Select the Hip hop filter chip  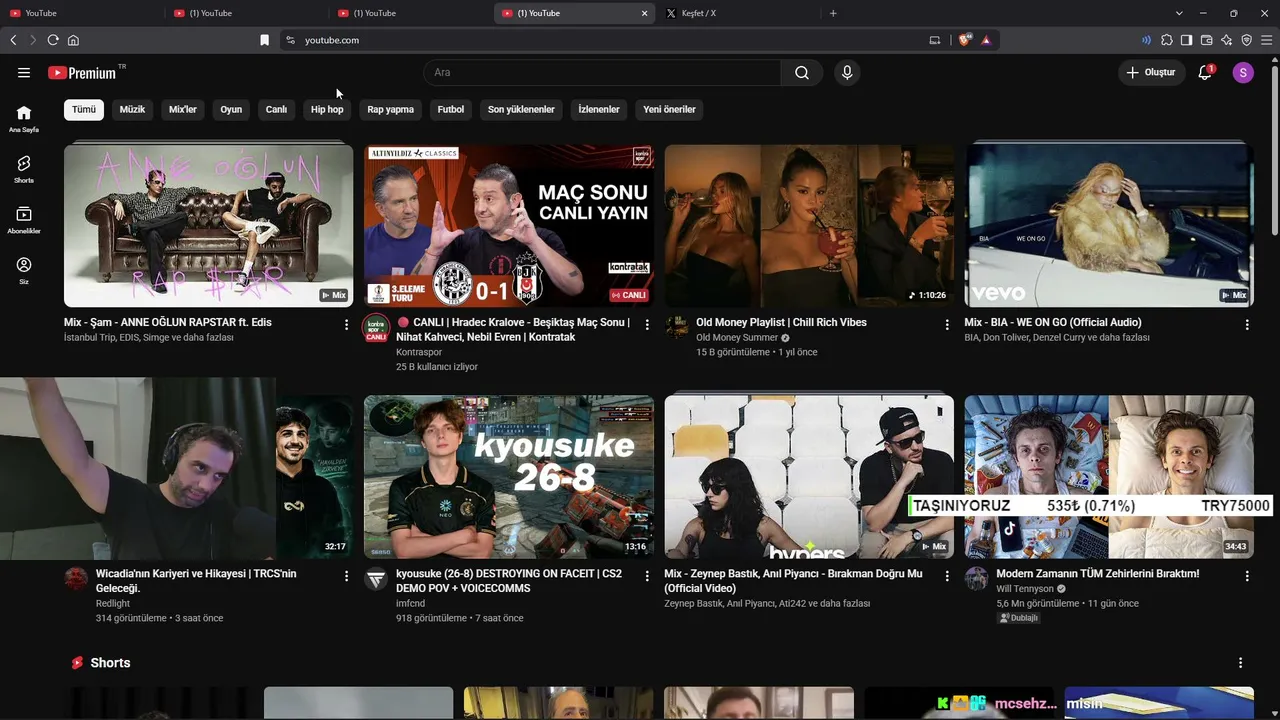pyautogui.click(x=327, y=110)
